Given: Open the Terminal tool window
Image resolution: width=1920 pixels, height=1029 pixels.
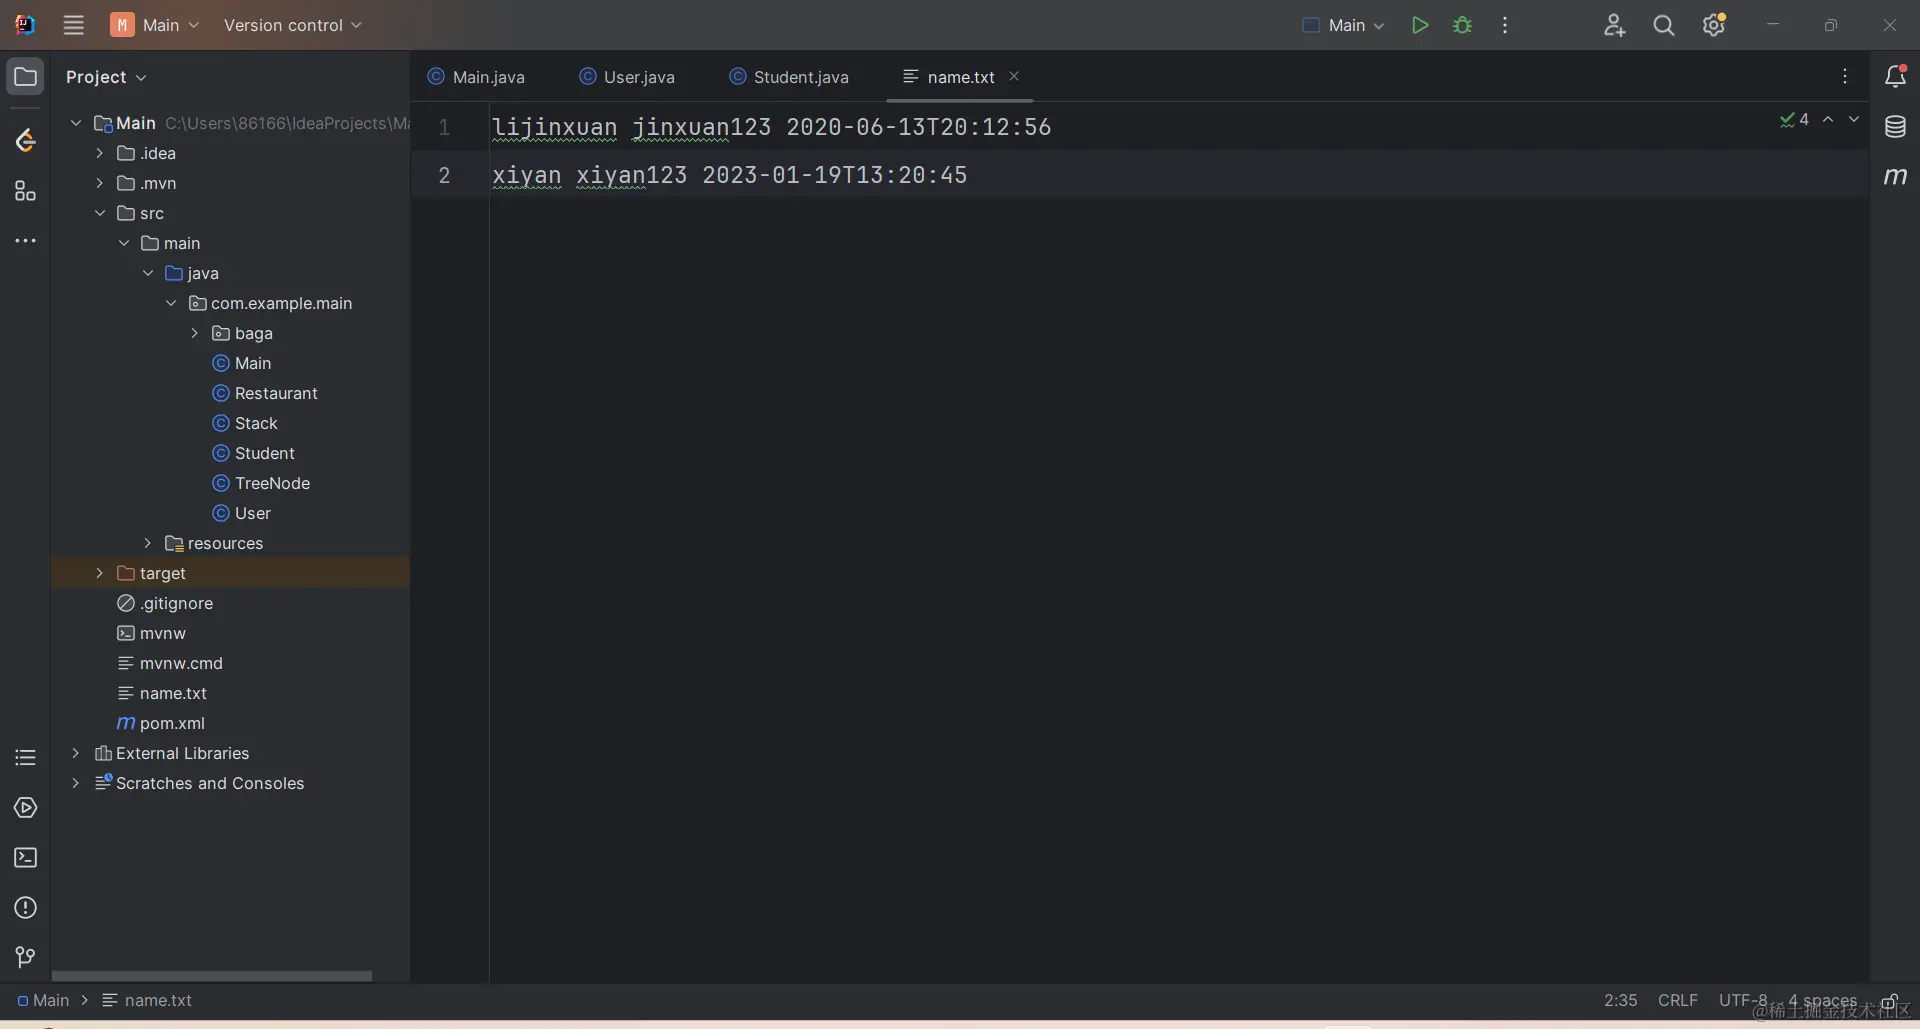Looking at the screenshot, I should (x=25, y=858).
